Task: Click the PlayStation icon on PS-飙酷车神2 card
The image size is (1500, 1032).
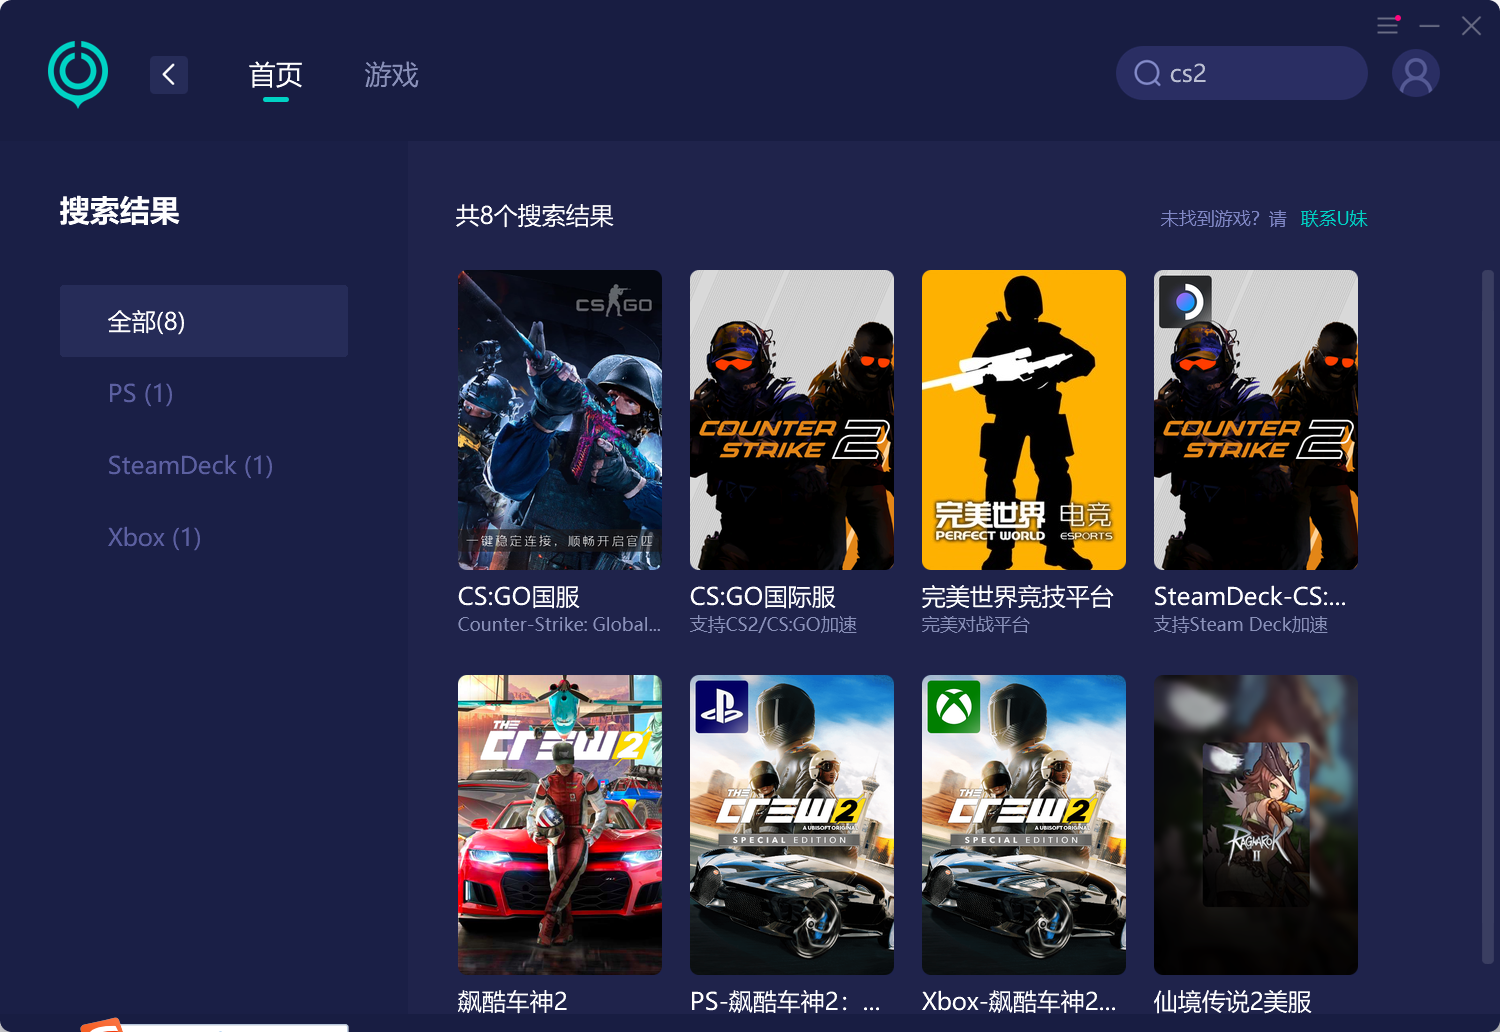Action: (x=722, y=705)
